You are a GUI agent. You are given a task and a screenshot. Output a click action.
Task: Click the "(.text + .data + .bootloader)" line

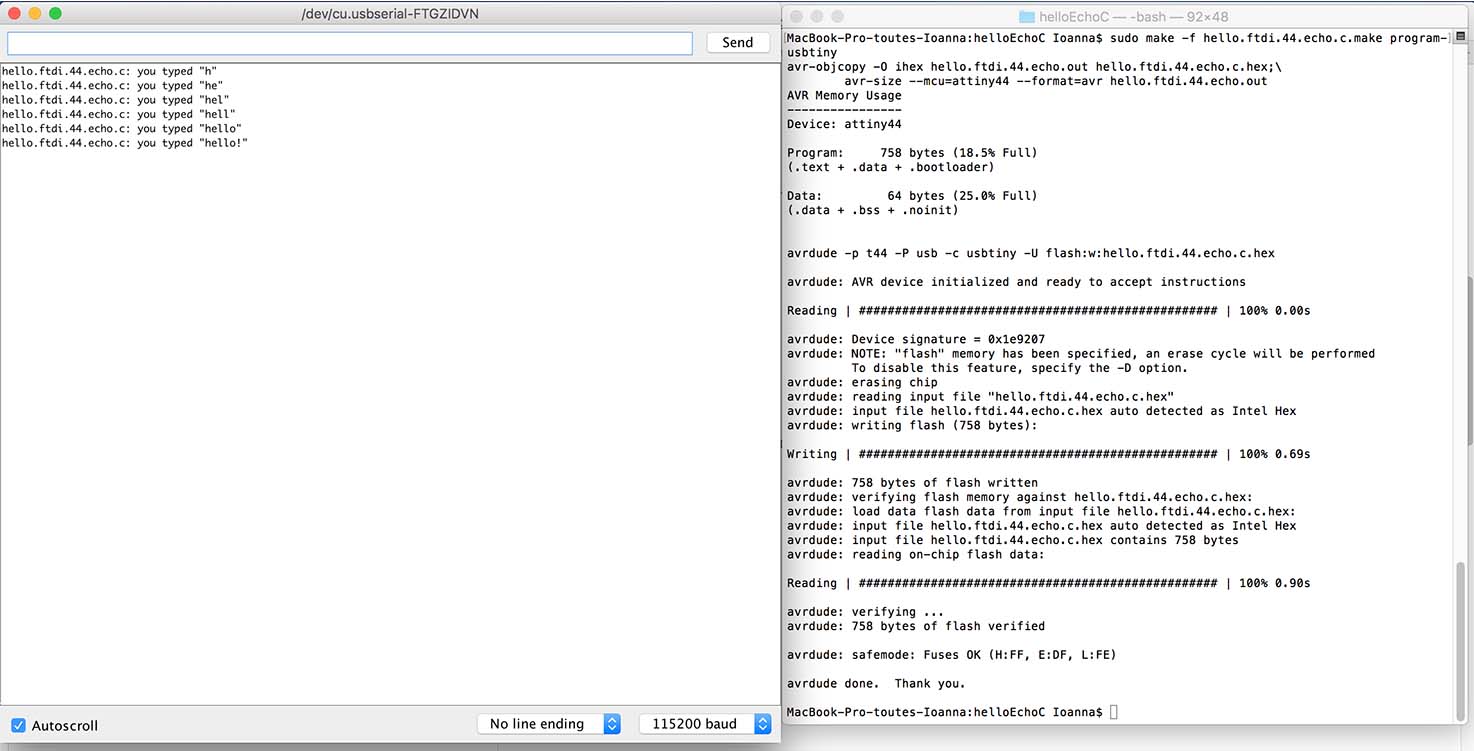point(891,168)
